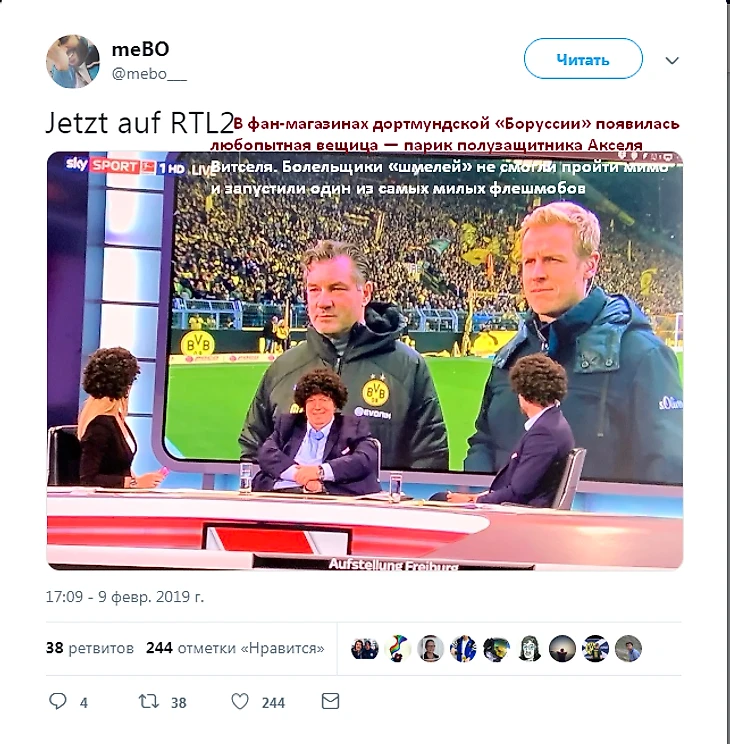The image size is (730, 744).
Task: Open meBO display name link
Action: [x=140, y=49]
